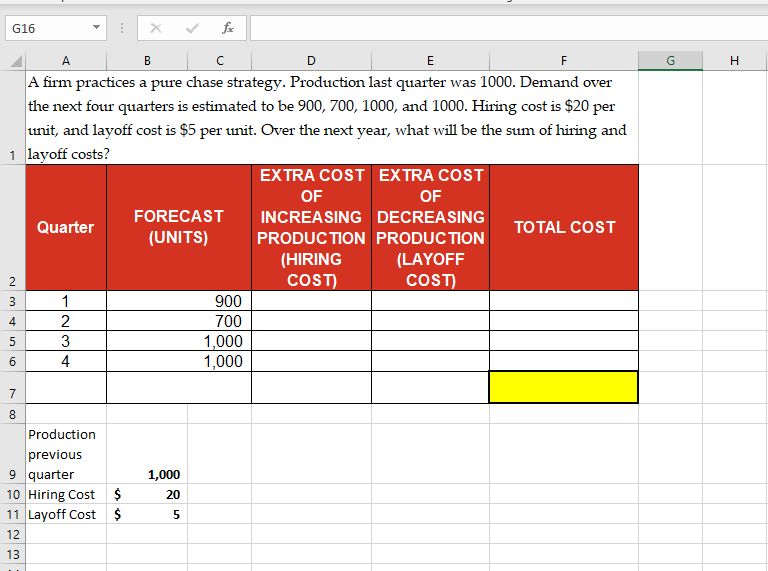Click the yellow total cost cell
The height and width of the screenshot is (571, 768).
click(x=563, y=387)
